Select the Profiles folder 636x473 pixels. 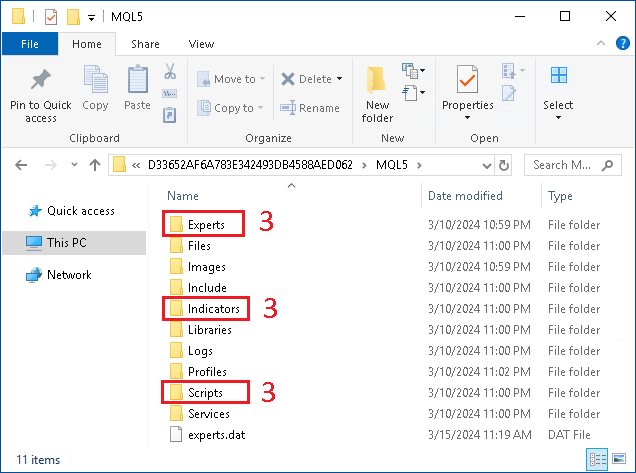(198, 372)
